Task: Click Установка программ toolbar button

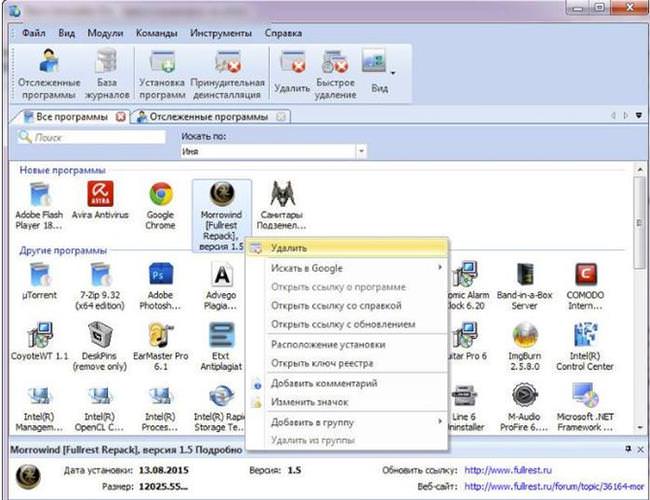Action: pyautogui.click(x=162, y=73)
